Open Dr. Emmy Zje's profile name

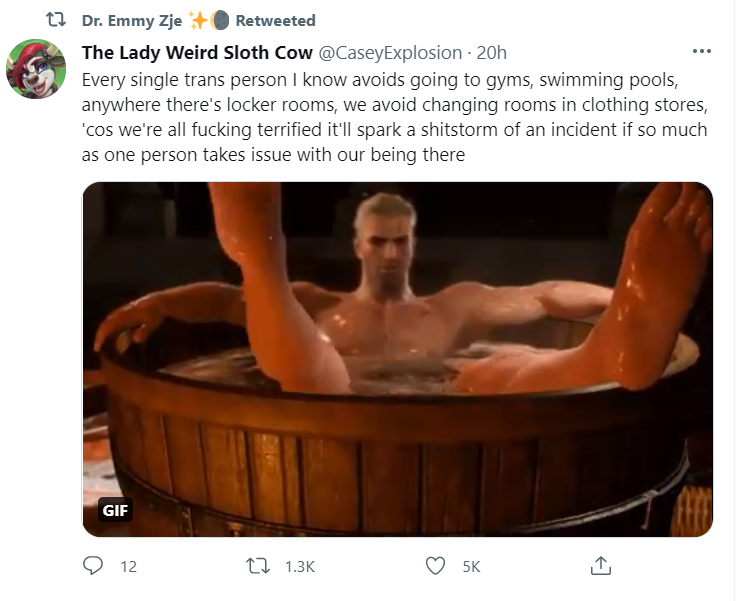pyautogui.click(x=132, y=21)
